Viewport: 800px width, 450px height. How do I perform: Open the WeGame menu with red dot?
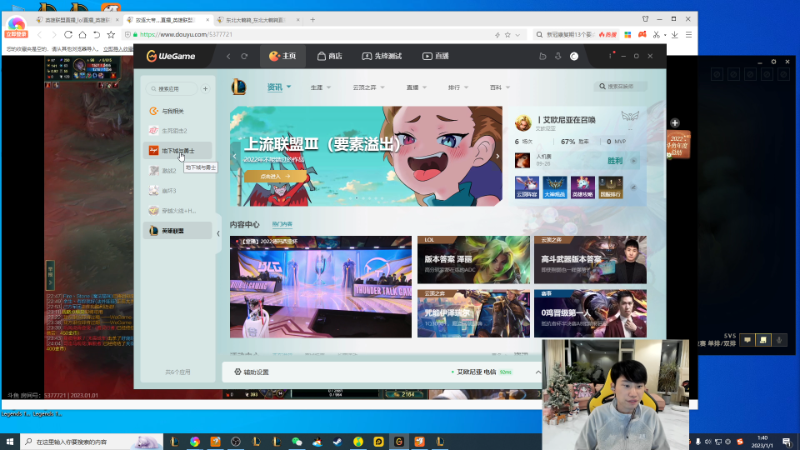click(610, 56)
